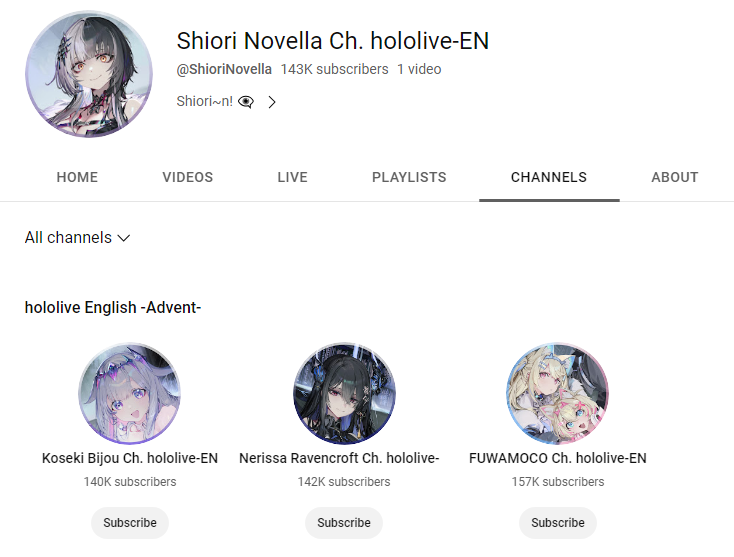
Task: Go to the VIDEOS tab
Action: (188, 177)
